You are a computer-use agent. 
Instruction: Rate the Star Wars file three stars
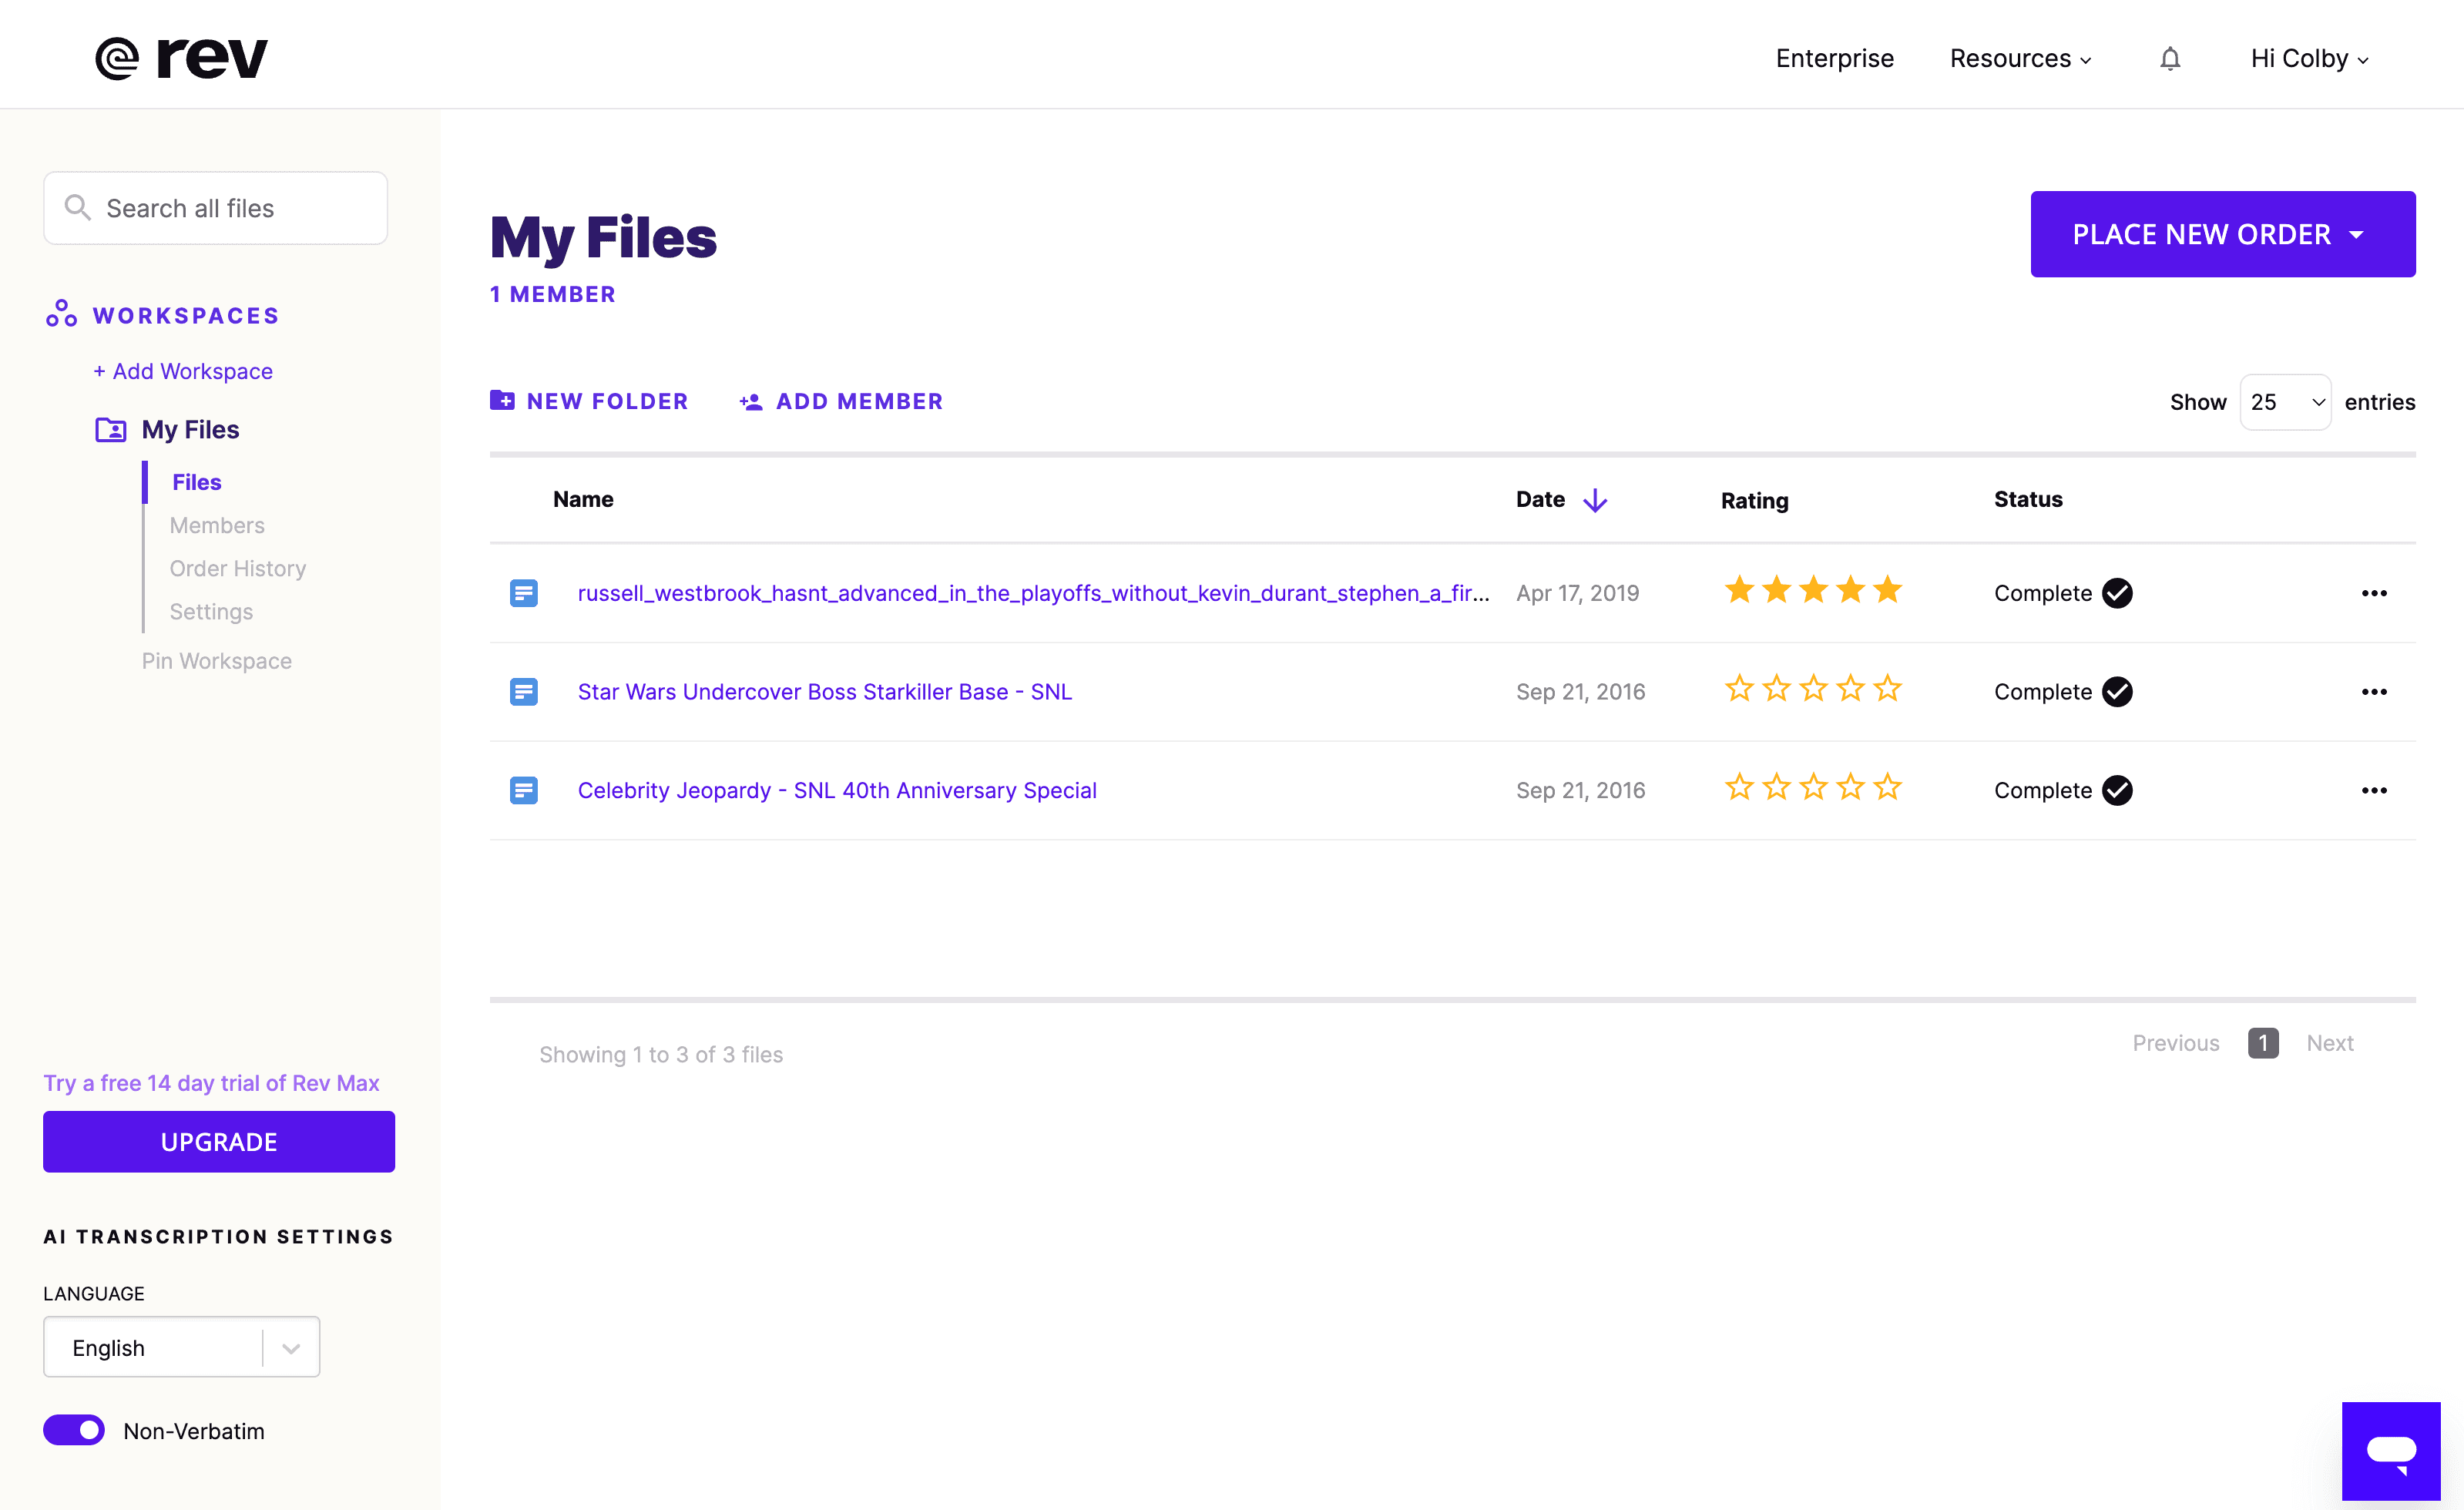(x=1813, y=689)
